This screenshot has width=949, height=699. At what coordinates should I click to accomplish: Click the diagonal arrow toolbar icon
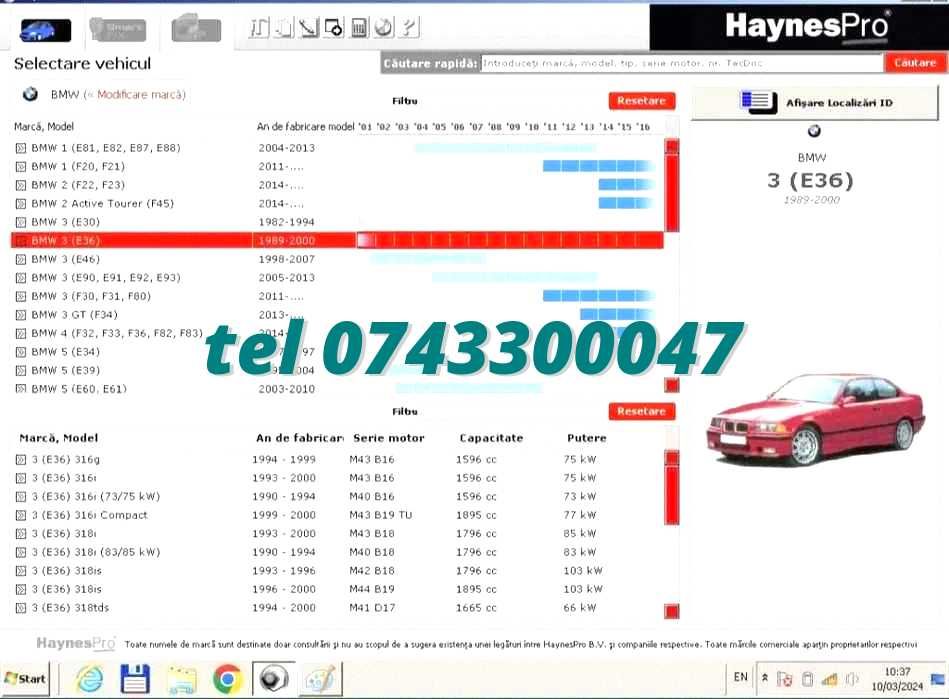tap(309, 28)
